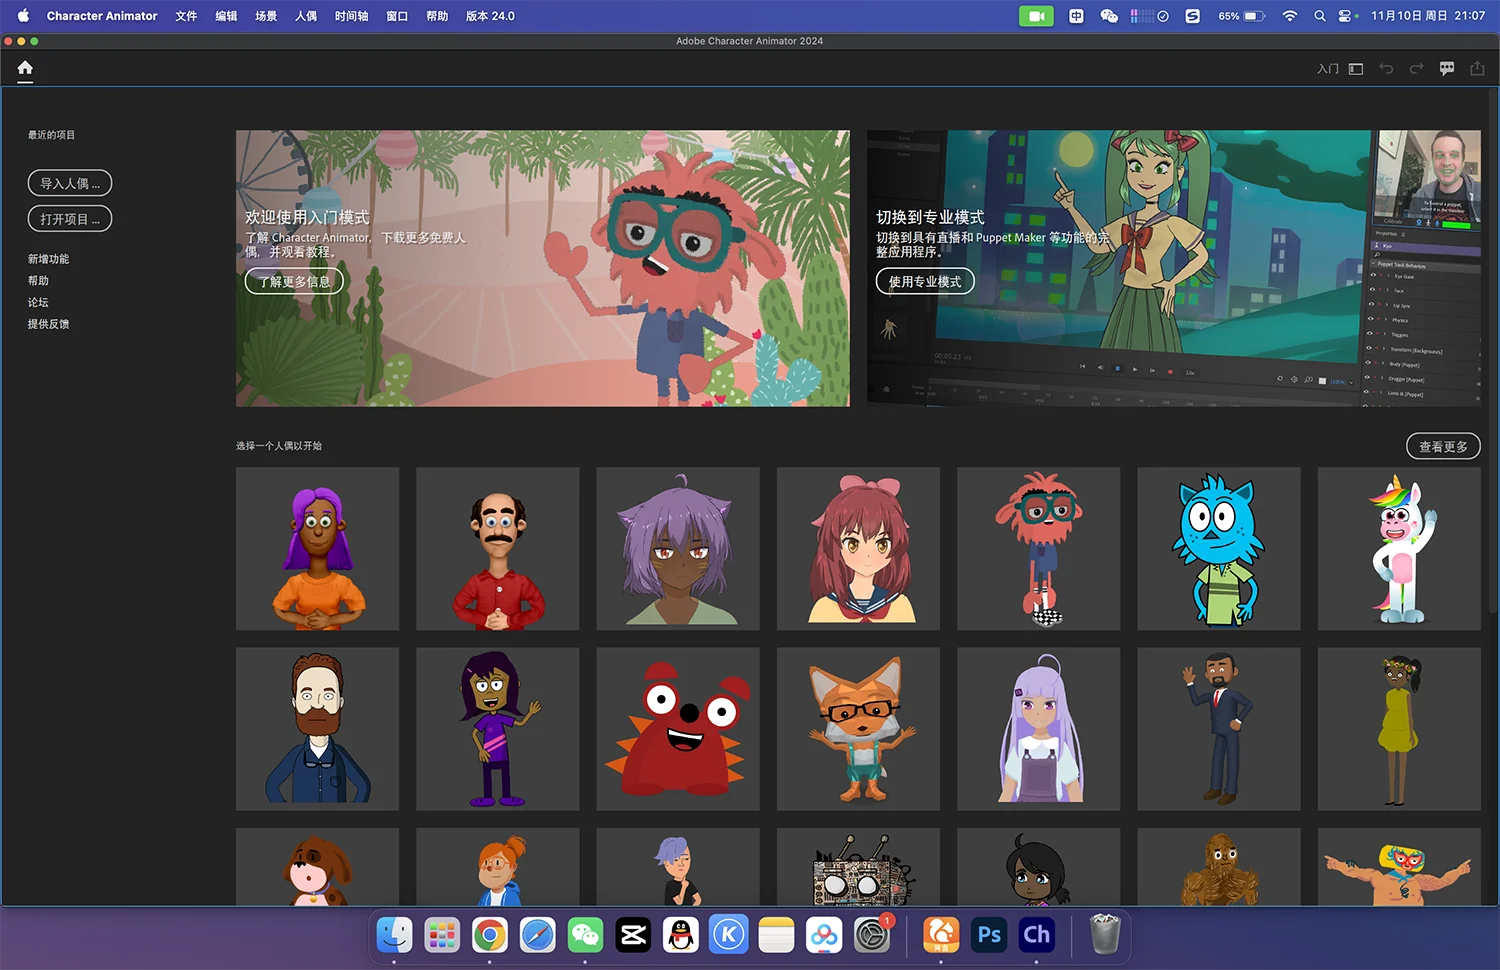This screenshot has width=1500, height=970.
Task: Click the share export icon in toolbar
Action: 1477,68
